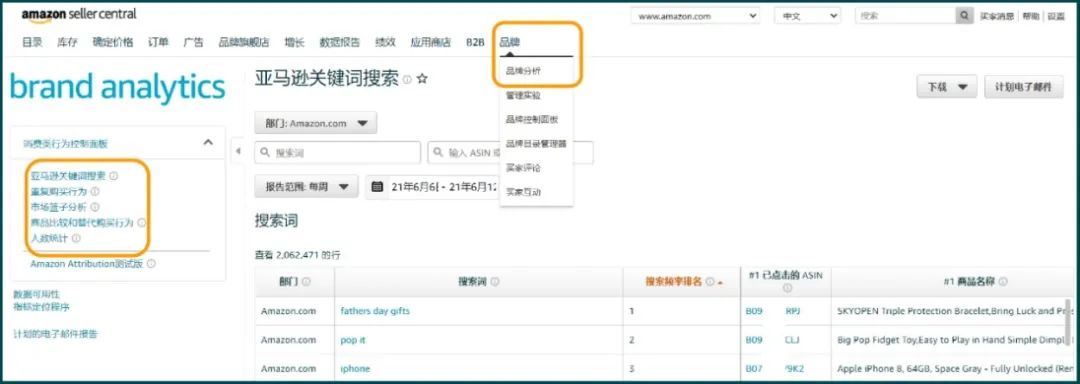Click info icon in 搜索频率排名 column header
The height and width of the screenshot is (384, 1080).
pyautogui.click(x=709, y=281)
